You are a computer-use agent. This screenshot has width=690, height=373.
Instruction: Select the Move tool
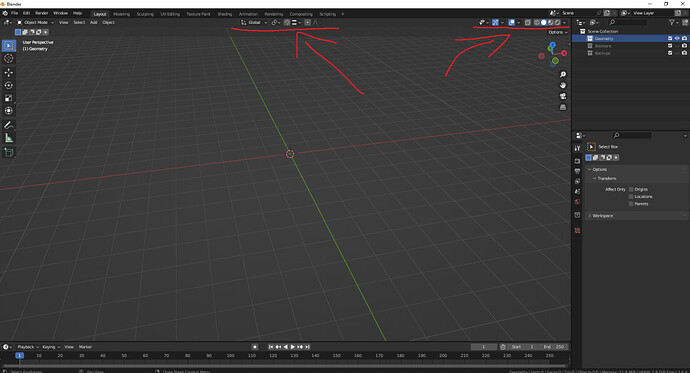pos(9,73)
